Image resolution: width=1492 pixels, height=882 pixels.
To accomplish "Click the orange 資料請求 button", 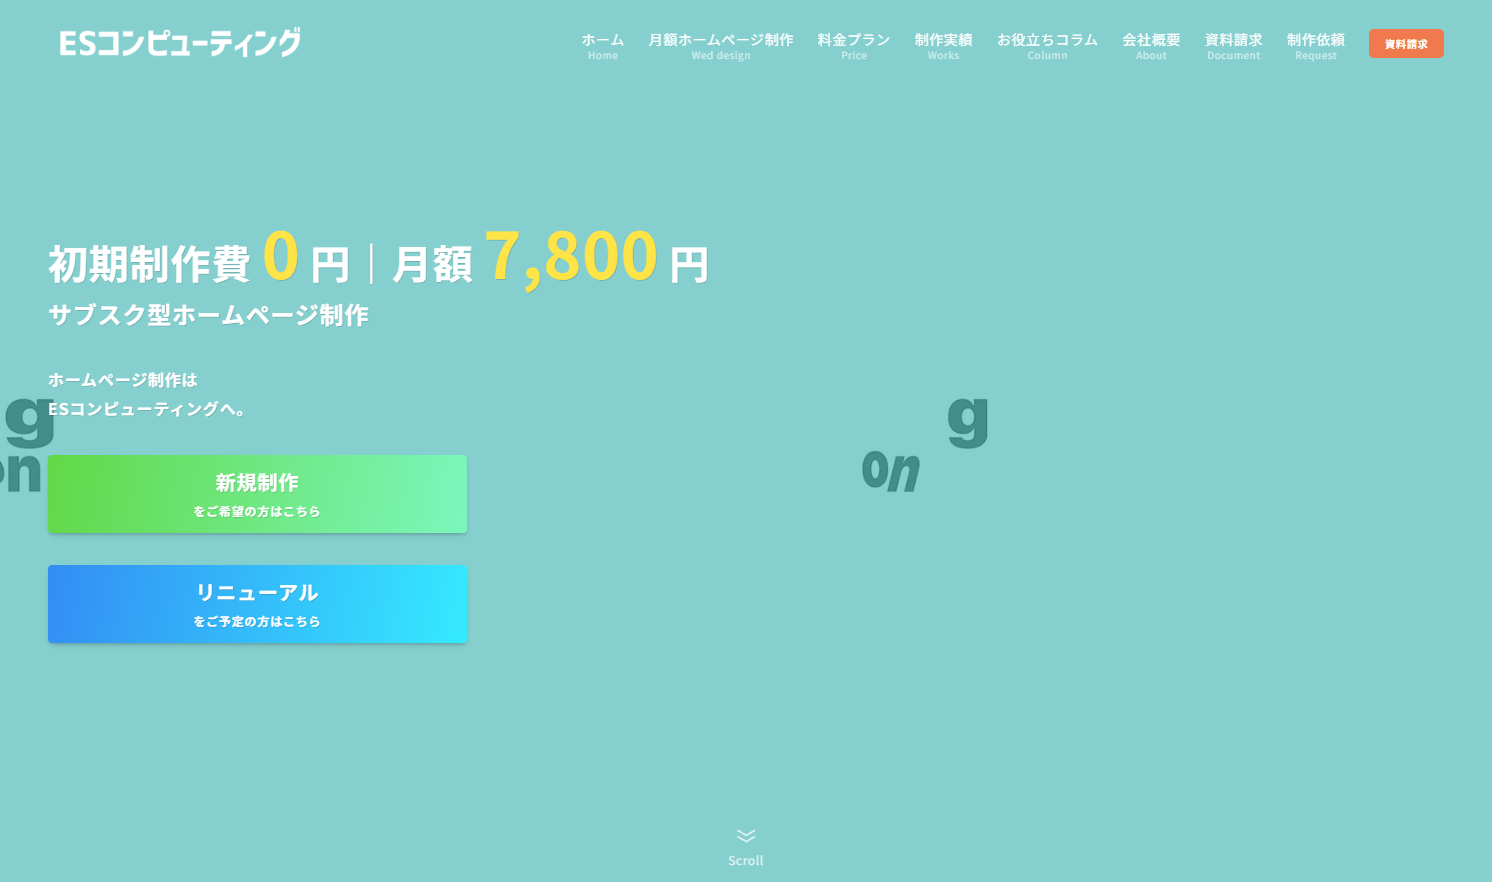I will [1406, 43].
